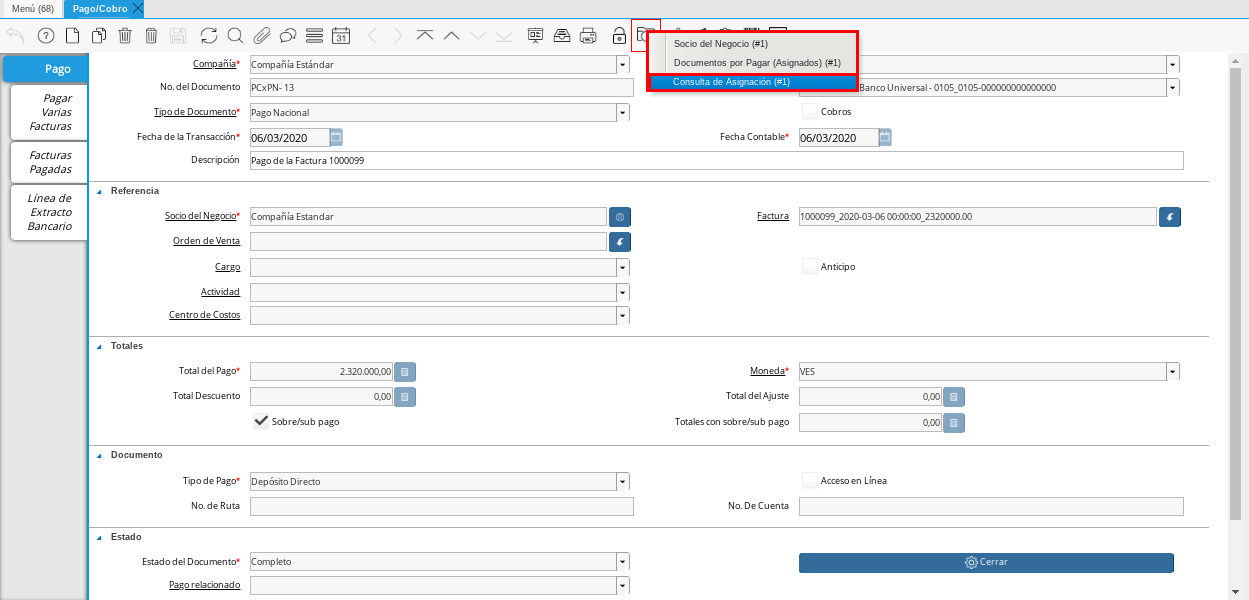Toggle grid view with the lines icon

pos(314,36)
